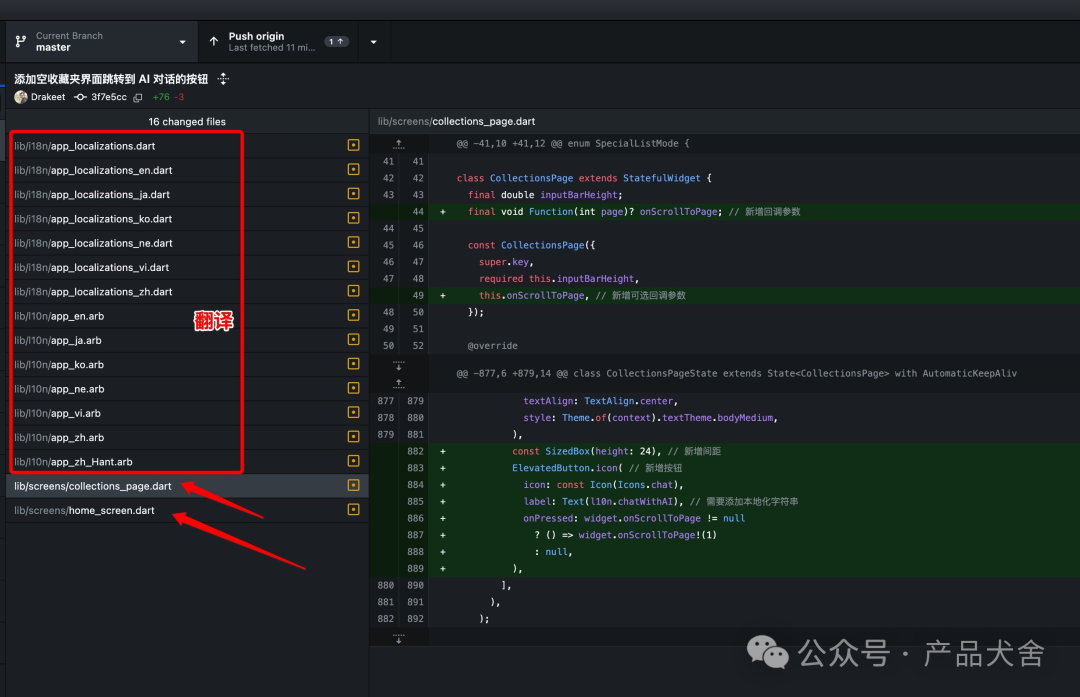Click the Push origin button
This screenshot has height=697, width=1080.
(279, 42)
